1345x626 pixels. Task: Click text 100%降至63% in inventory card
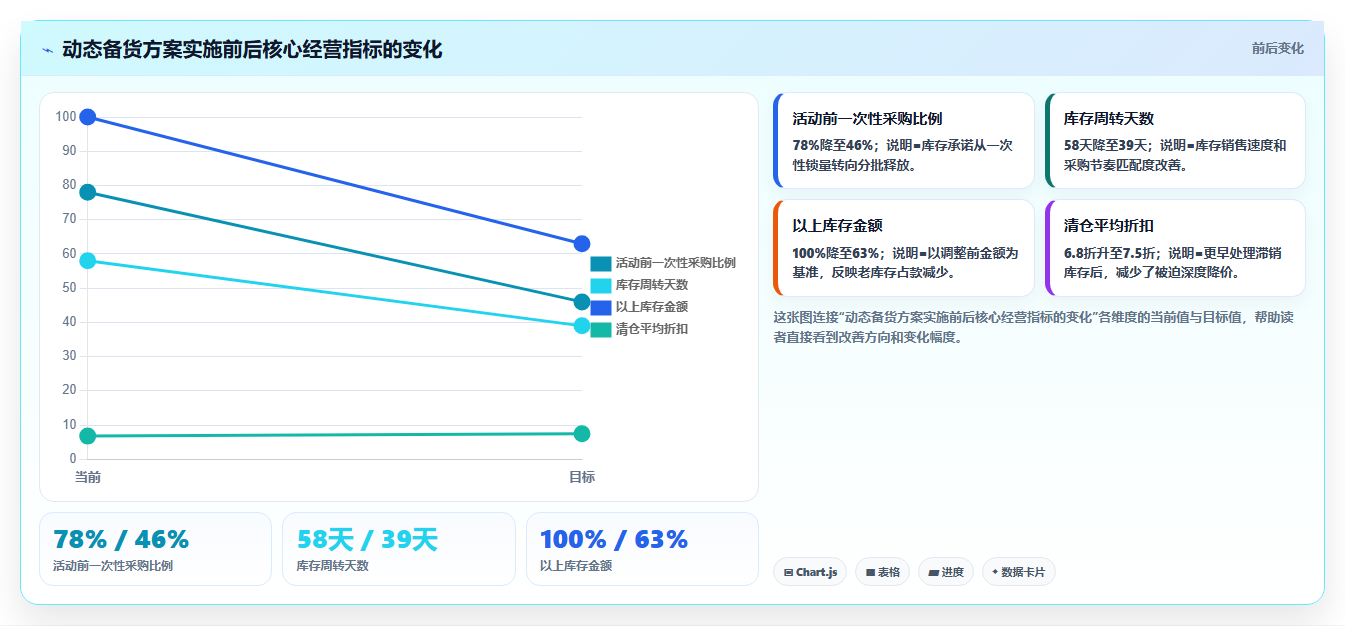pyautogui.click(x=838, y=253)
